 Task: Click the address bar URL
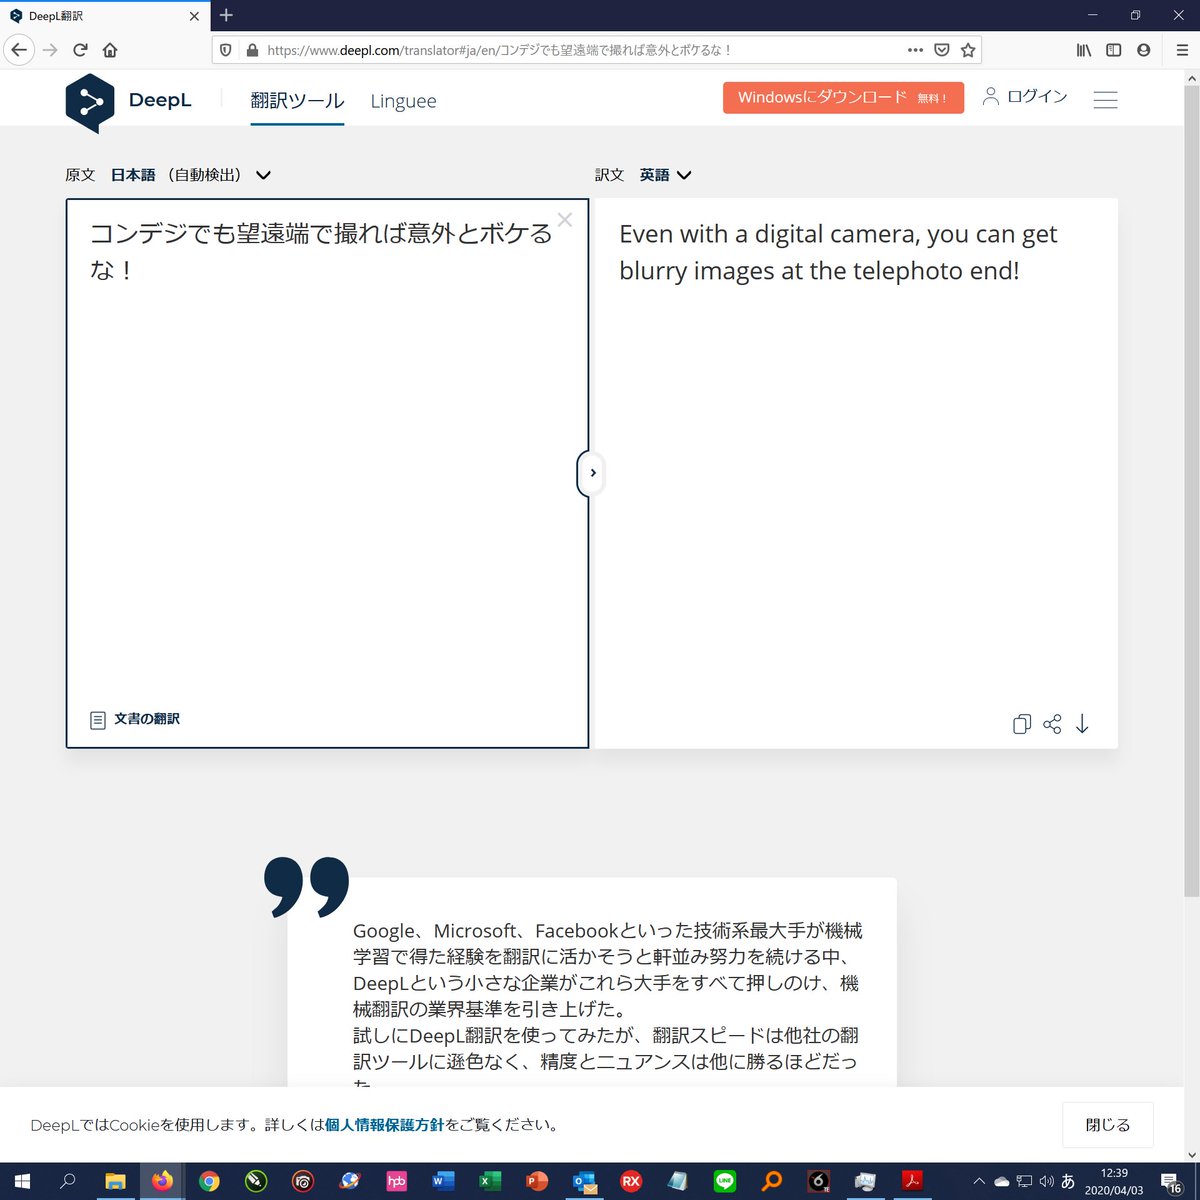click(500, 50)
